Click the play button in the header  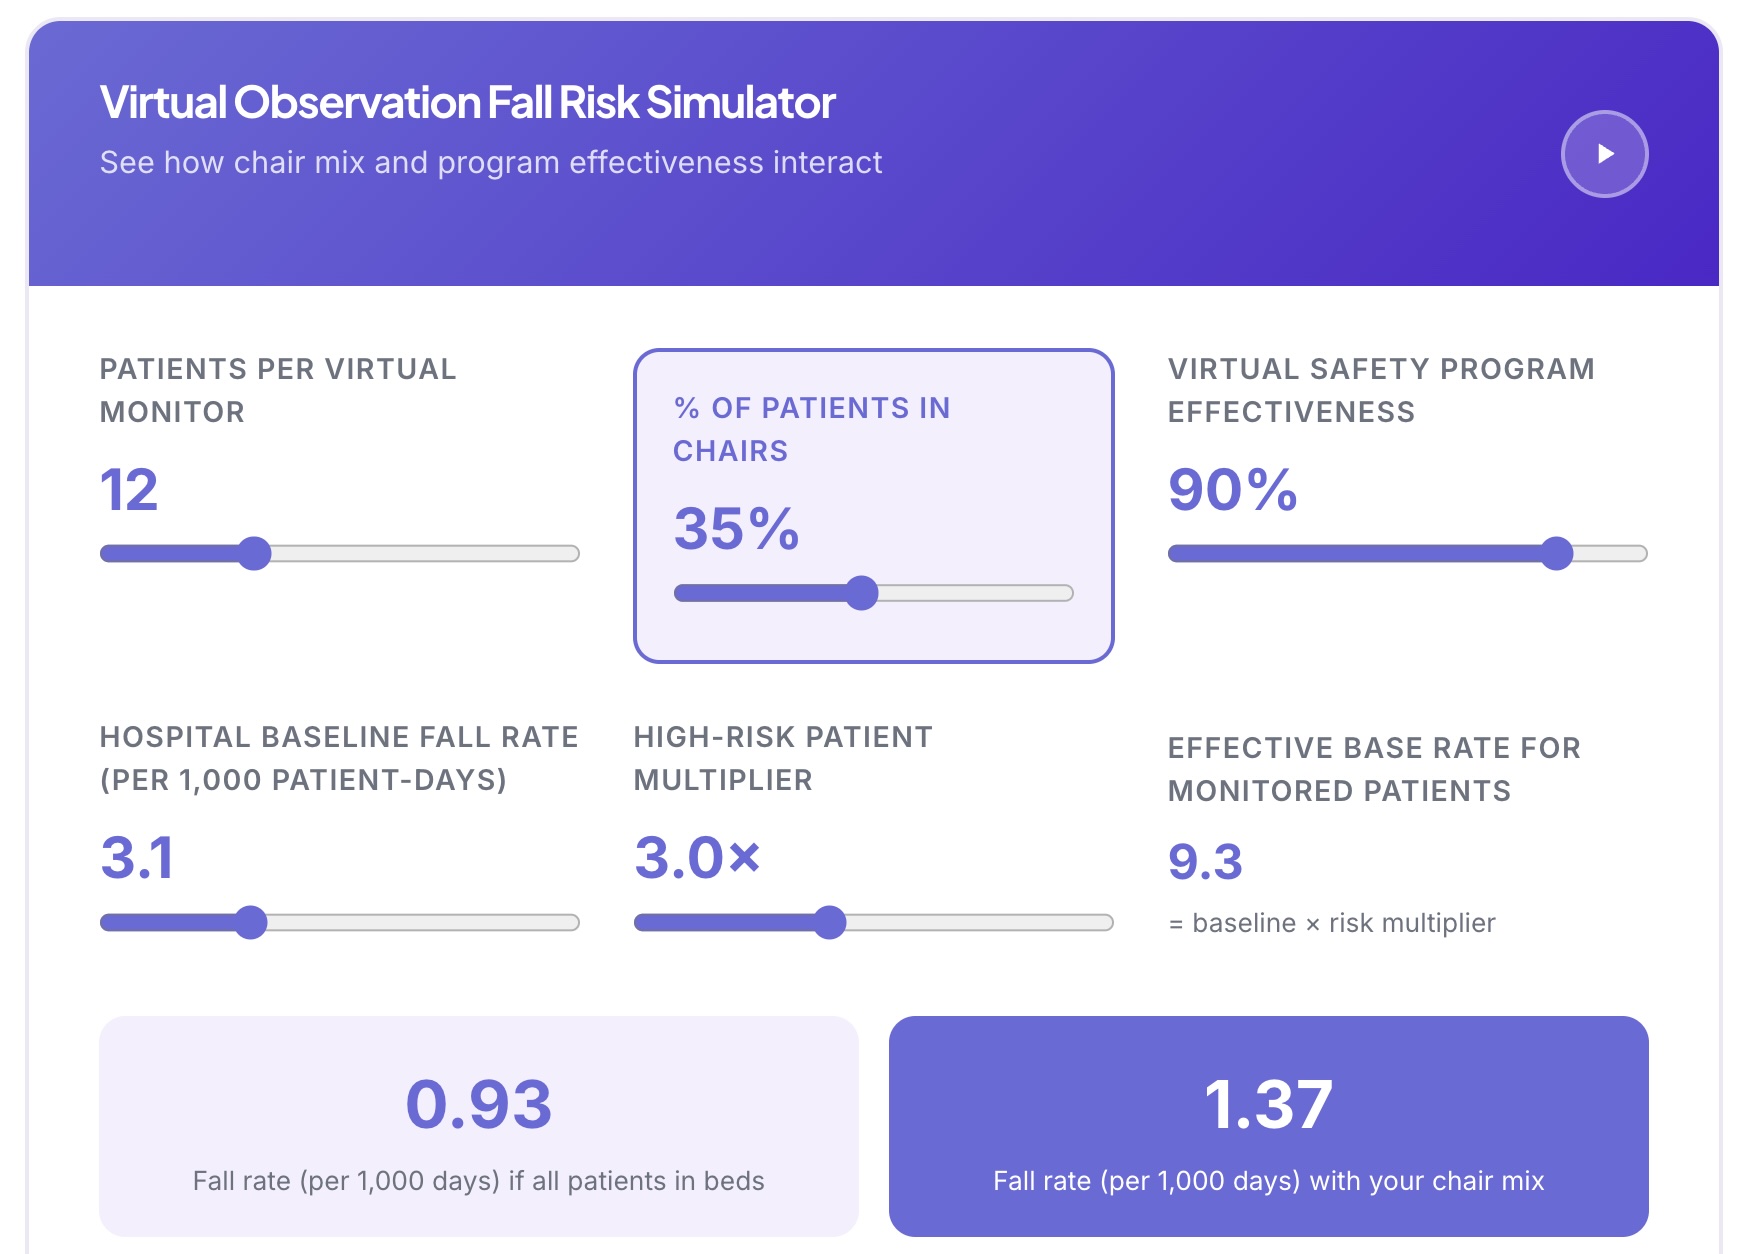(x=1605, y=152)
